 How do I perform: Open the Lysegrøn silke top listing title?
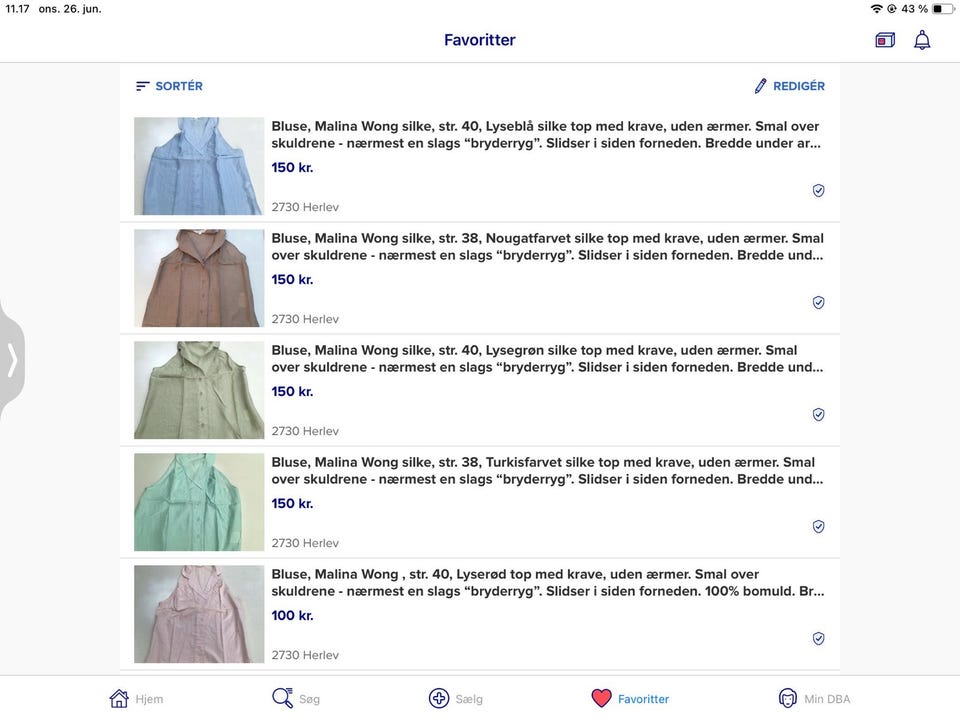tap(546, 359)
